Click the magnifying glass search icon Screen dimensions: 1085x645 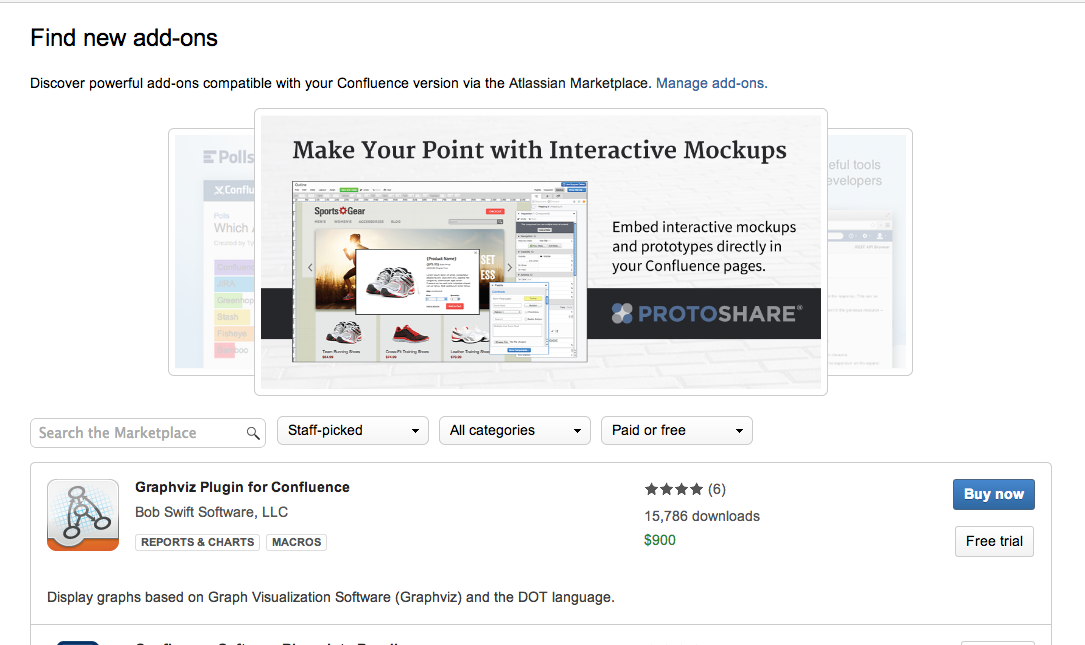[253, 433]
